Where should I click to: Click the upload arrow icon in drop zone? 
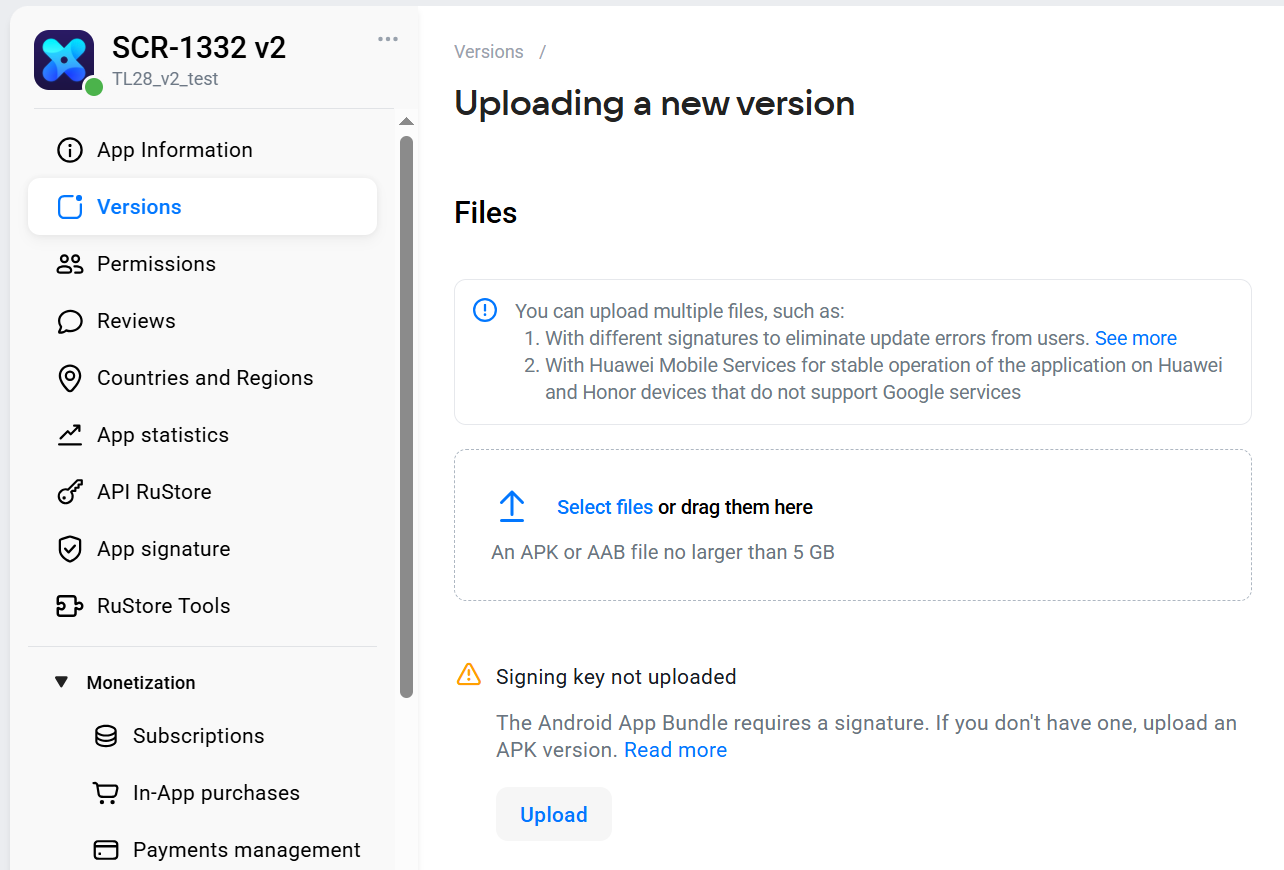[x=512, y=506]
